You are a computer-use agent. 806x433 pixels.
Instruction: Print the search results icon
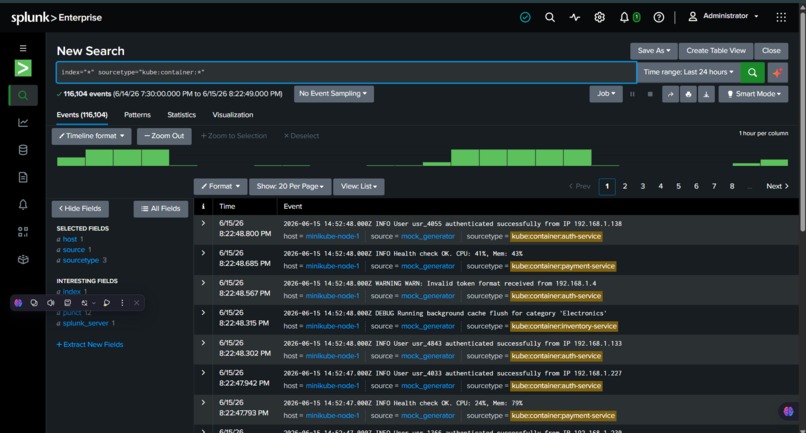(x=688, y=94)
